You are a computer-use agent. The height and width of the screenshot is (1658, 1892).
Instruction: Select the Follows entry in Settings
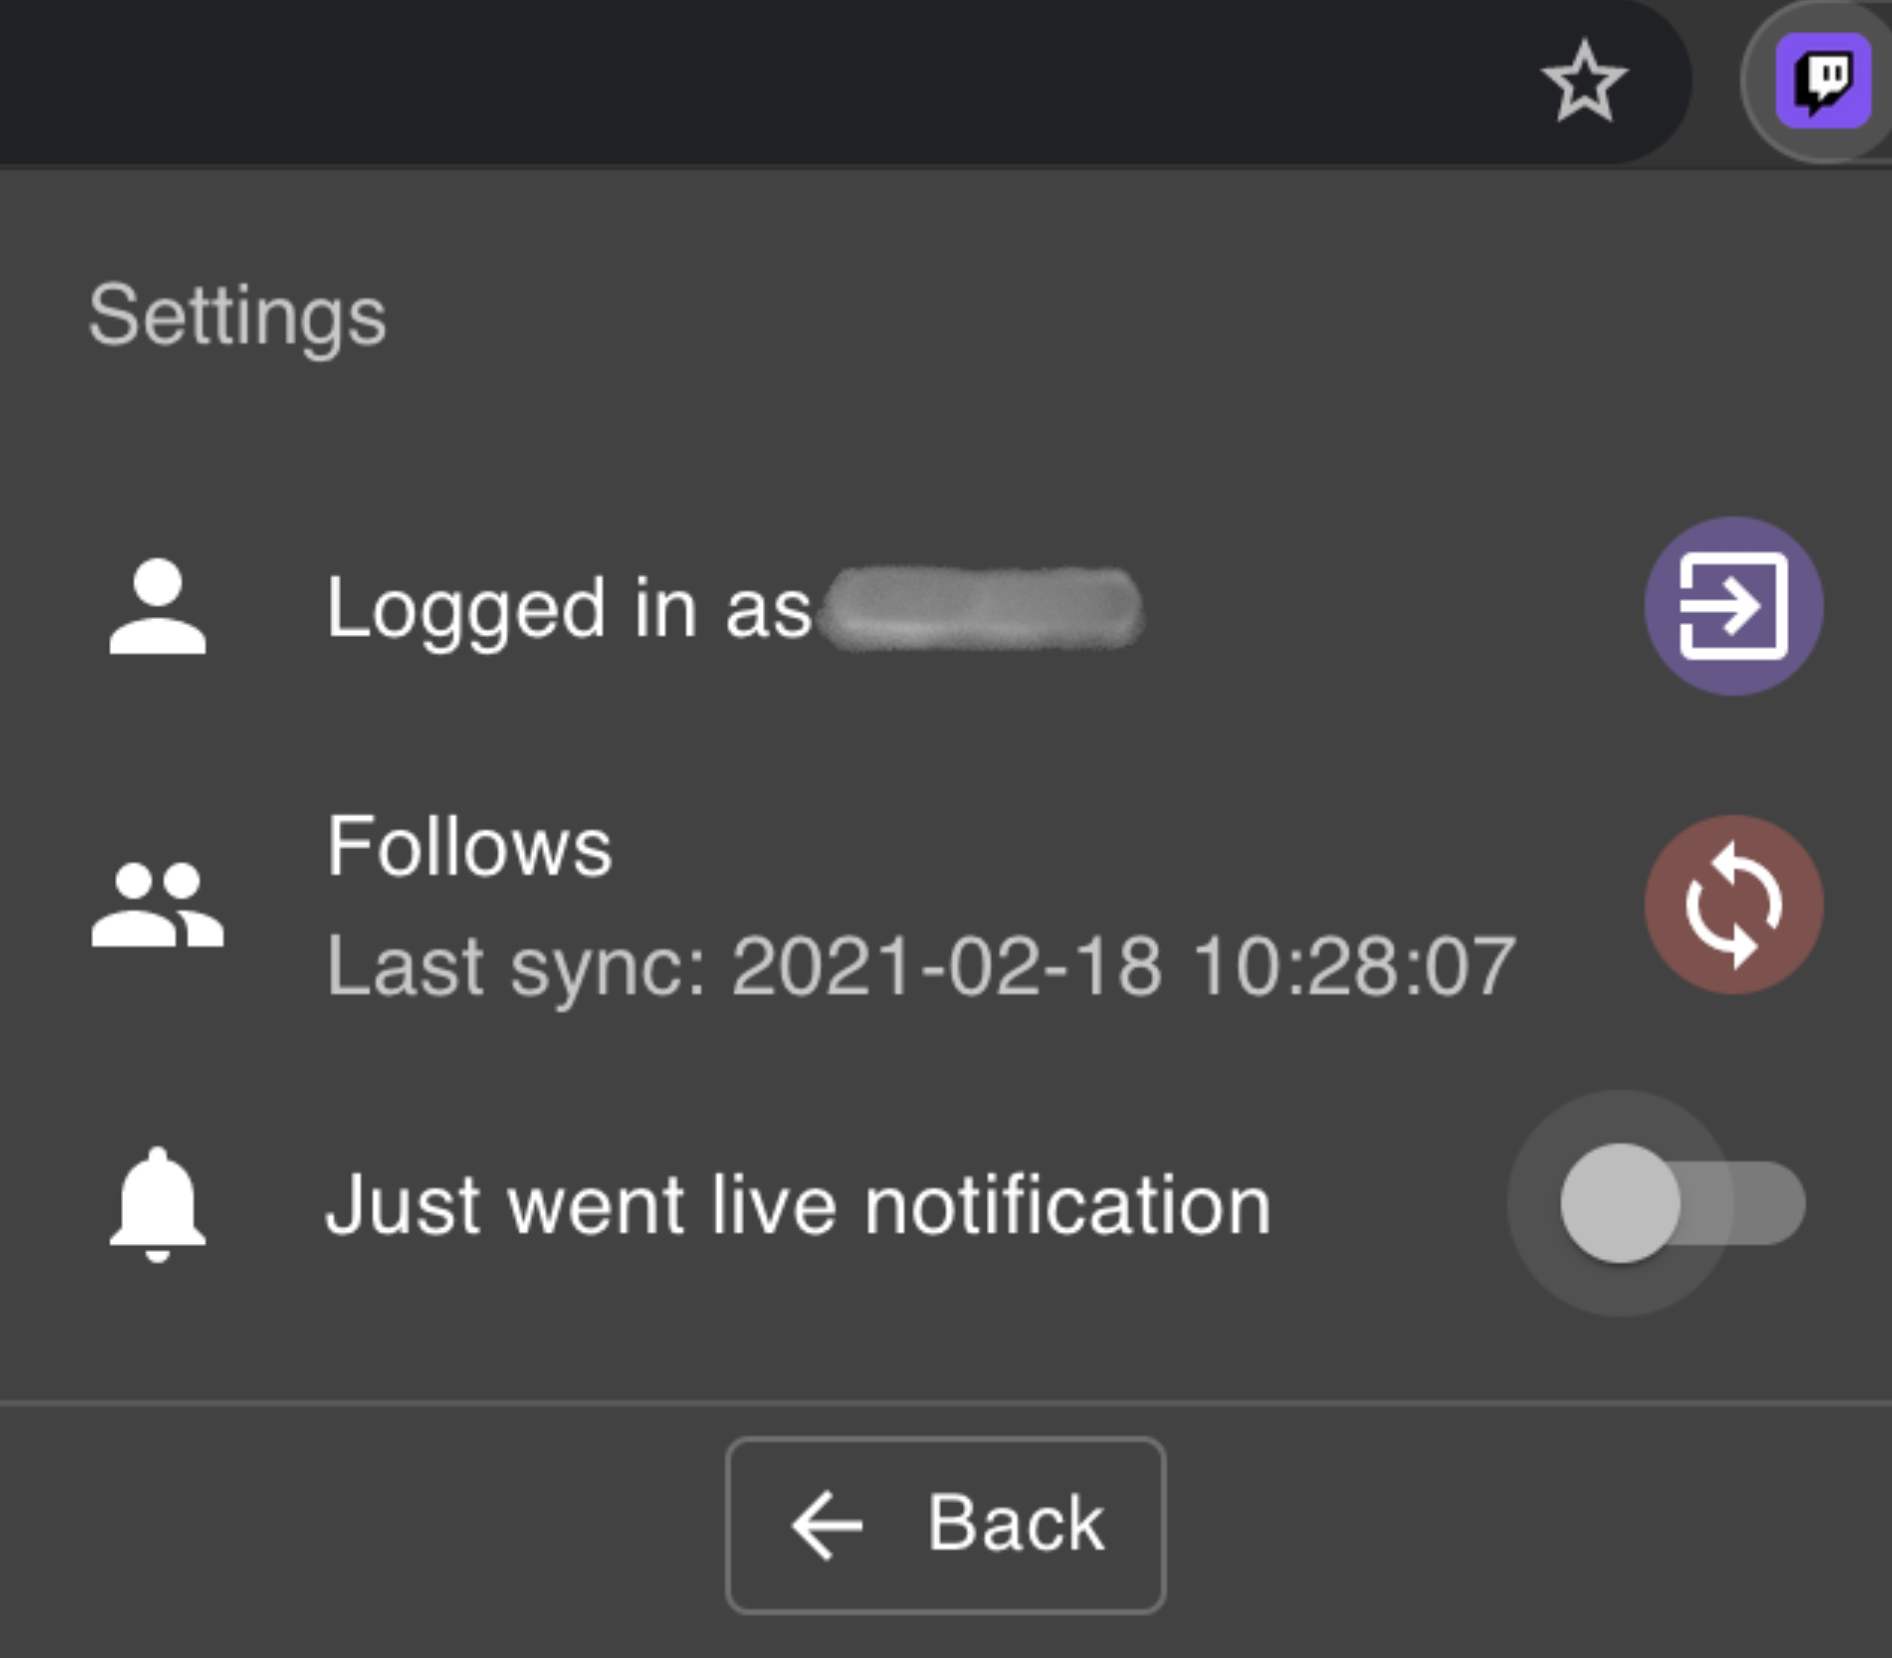point(470,847)
